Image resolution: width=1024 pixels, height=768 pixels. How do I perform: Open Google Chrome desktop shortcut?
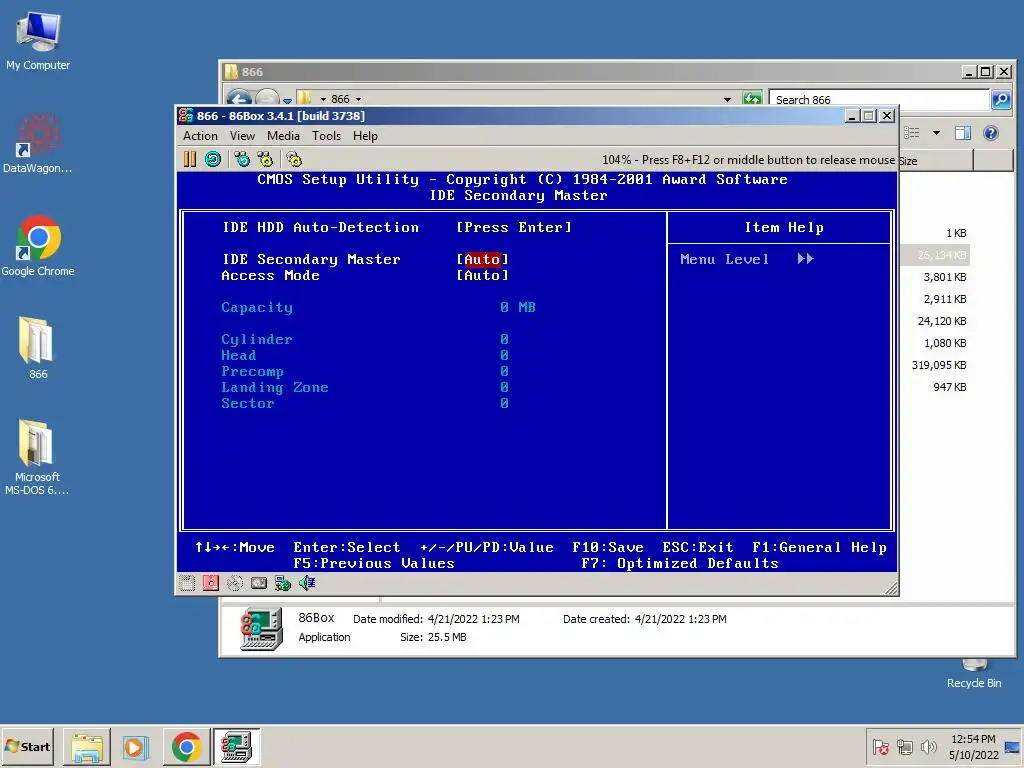38,246
